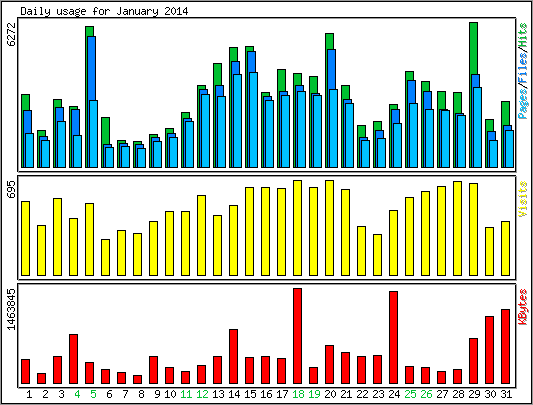The image size is (533, 405).
Task: Select the yellow visits bar for day 6
Action: [x=105, y=257]
